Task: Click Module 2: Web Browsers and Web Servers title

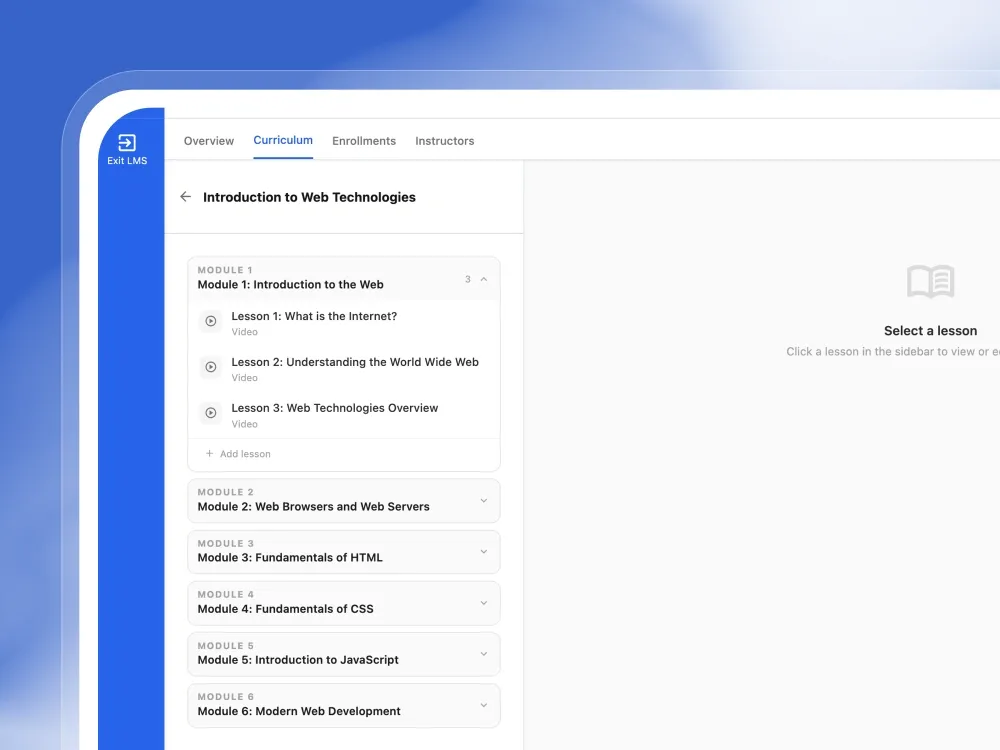Action: tap(313, 506)
